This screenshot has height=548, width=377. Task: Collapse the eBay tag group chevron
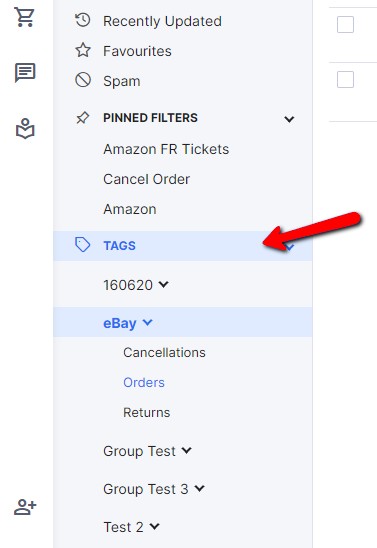pos(148,322)
